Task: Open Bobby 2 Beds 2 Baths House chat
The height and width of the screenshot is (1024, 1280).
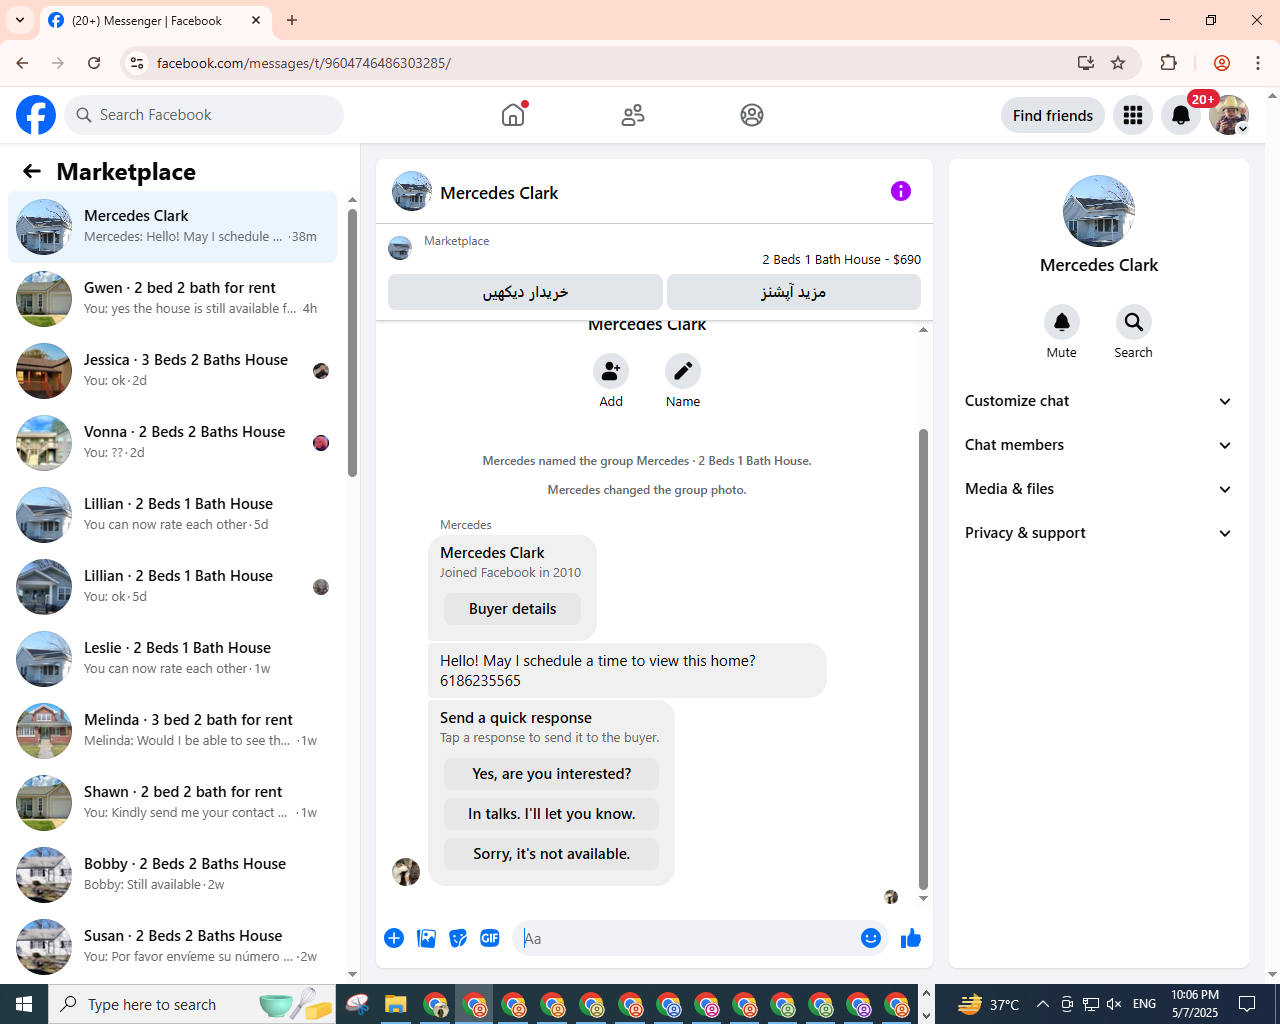Action: pyautogui.click(x=172, y=875)
